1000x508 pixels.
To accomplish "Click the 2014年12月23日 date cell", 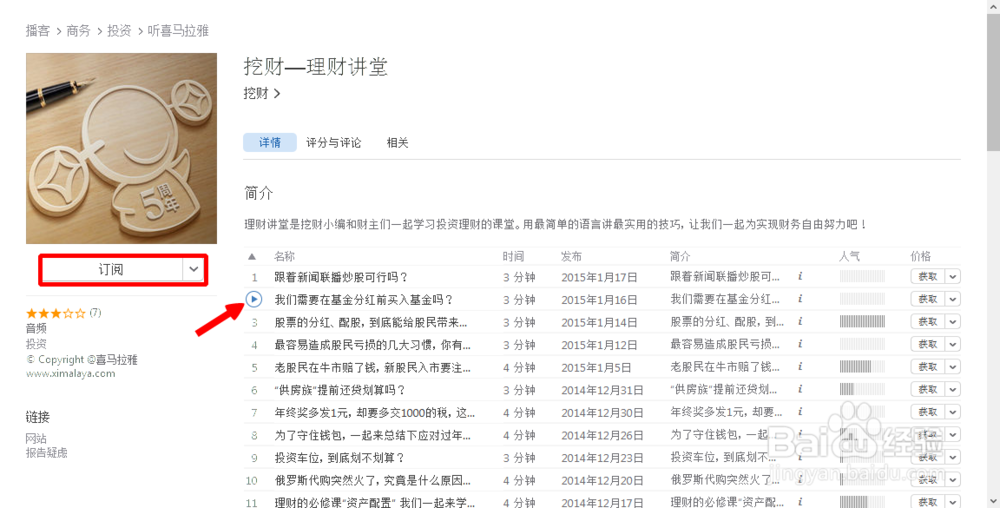I will (x=602, y=458).
